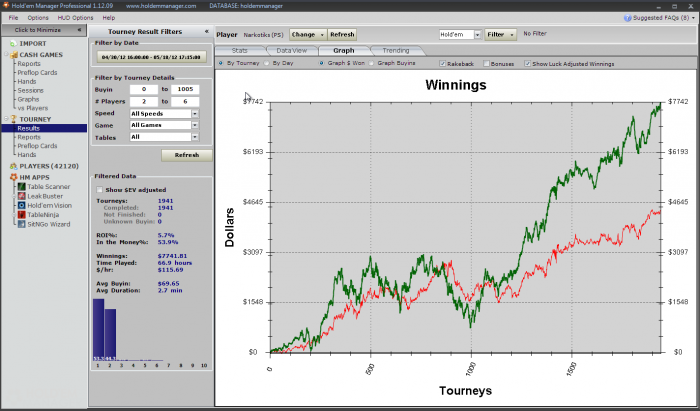Viewport: 700px width, 411px height.
Task: Open Reports under CASH GAMES
Action: pos(29,64)
